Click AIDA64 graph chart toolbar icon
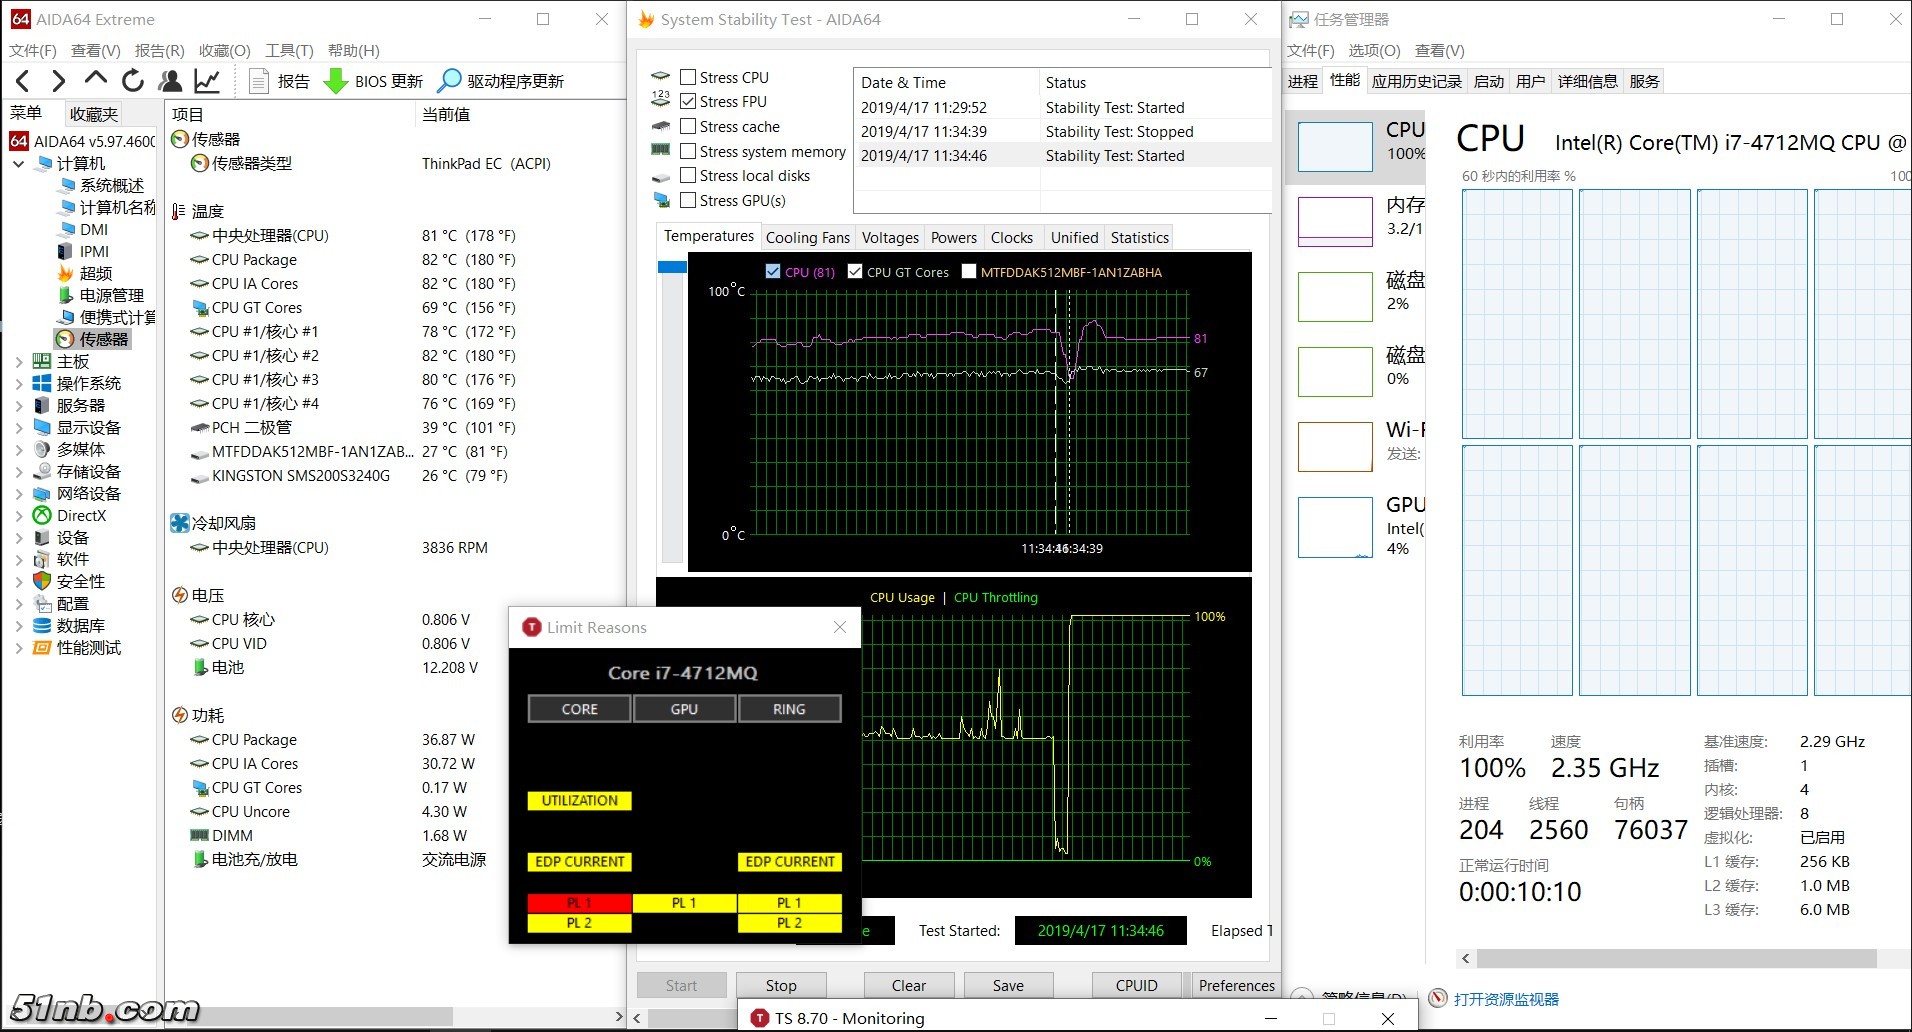1912x1032 pixels. (x=207, y=81)
